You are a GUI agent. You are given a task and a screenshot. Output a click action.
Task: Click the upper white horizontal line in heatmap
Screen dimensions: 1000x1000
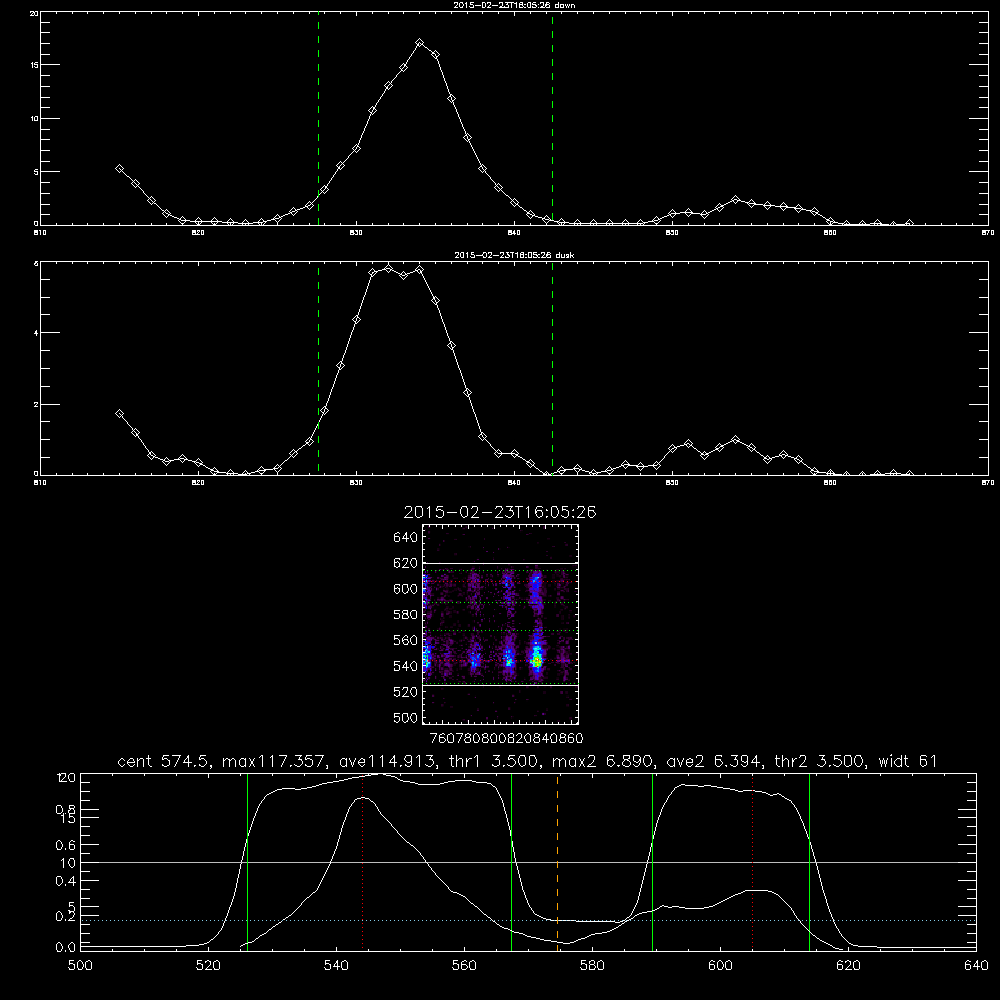click(500, 563)
